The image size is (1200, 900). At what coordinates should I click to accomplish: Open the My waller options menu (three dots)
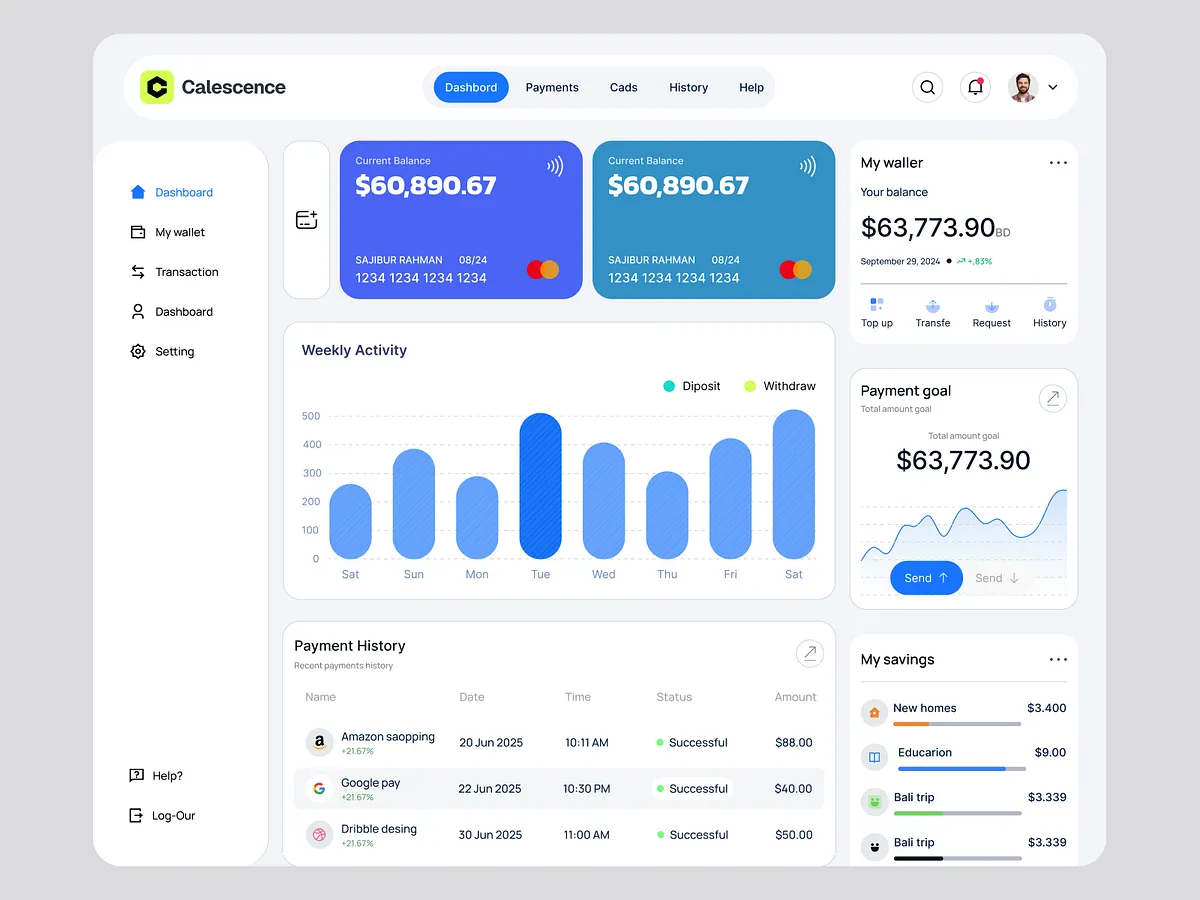[1058, 162]
